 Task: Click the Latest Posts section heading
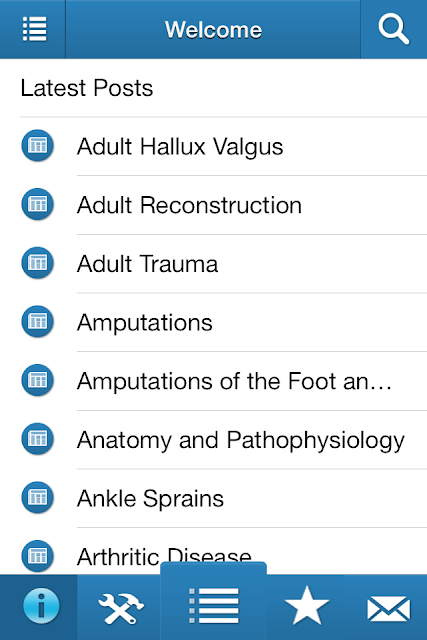coord(87,88)
